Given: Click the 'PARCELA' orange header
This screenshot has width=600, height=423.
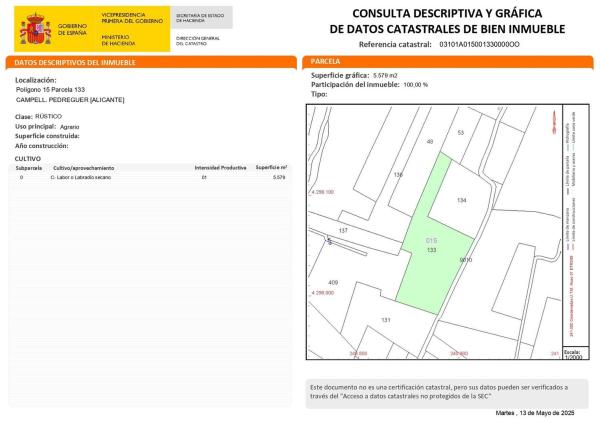Looking at the screenshot, I should [448, 62].
